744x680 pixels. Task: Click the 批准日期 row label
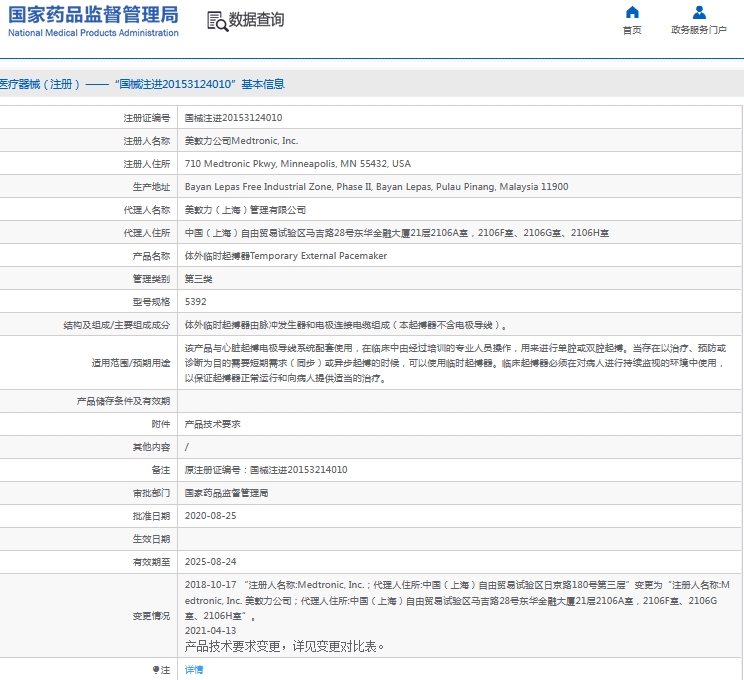click(151, 516)
